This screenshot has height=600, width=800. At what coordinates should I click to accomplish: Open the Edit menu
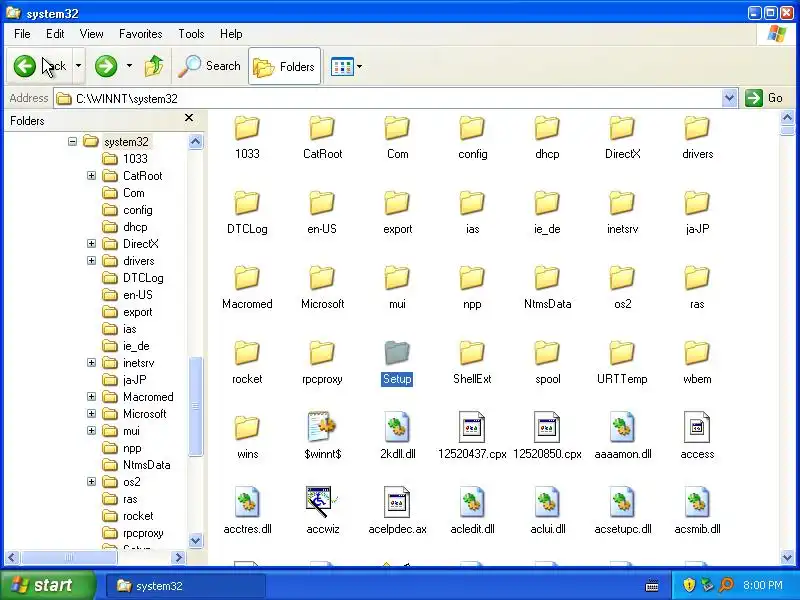click(x=55, y=34)
